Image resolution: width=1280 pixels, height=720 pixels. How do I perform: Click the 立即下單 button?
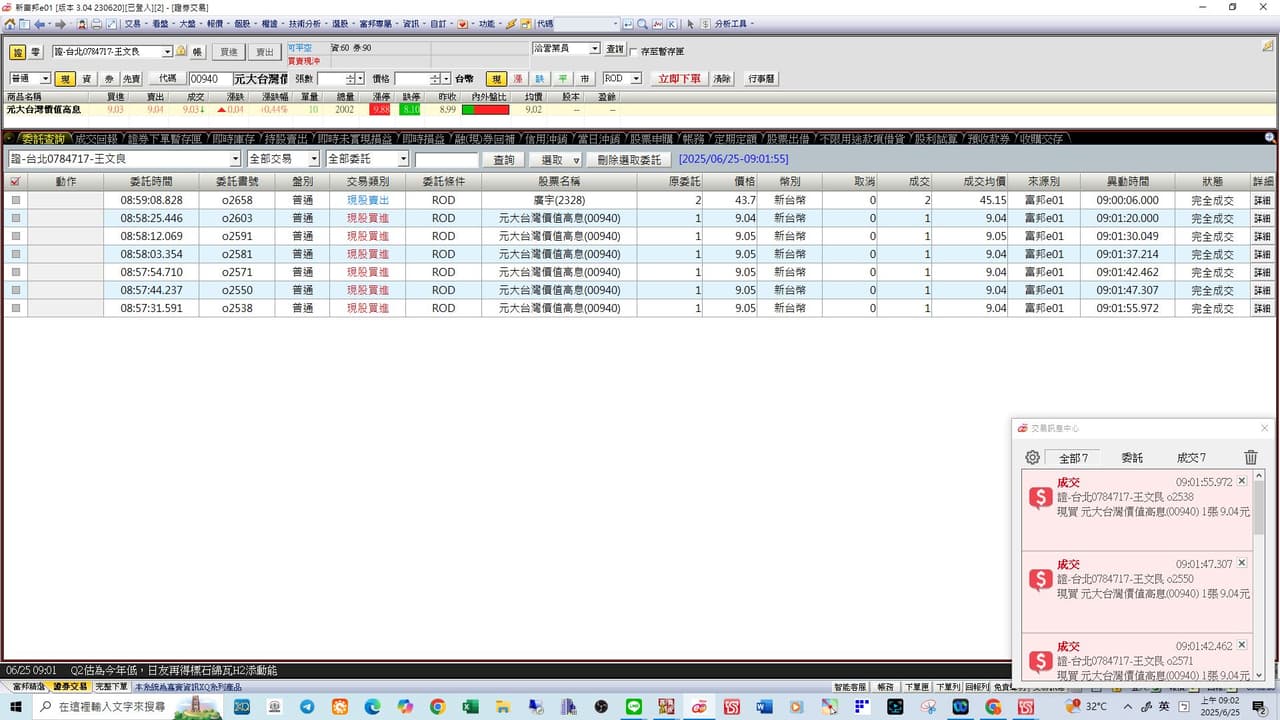[679, 79]
